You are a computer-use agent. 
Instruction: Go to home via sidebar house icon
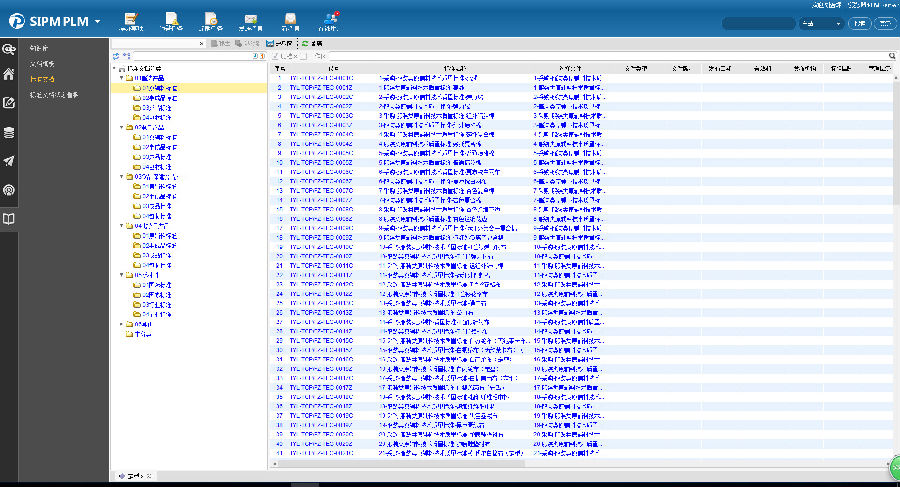pyautogui.click(x=9, y=74)
